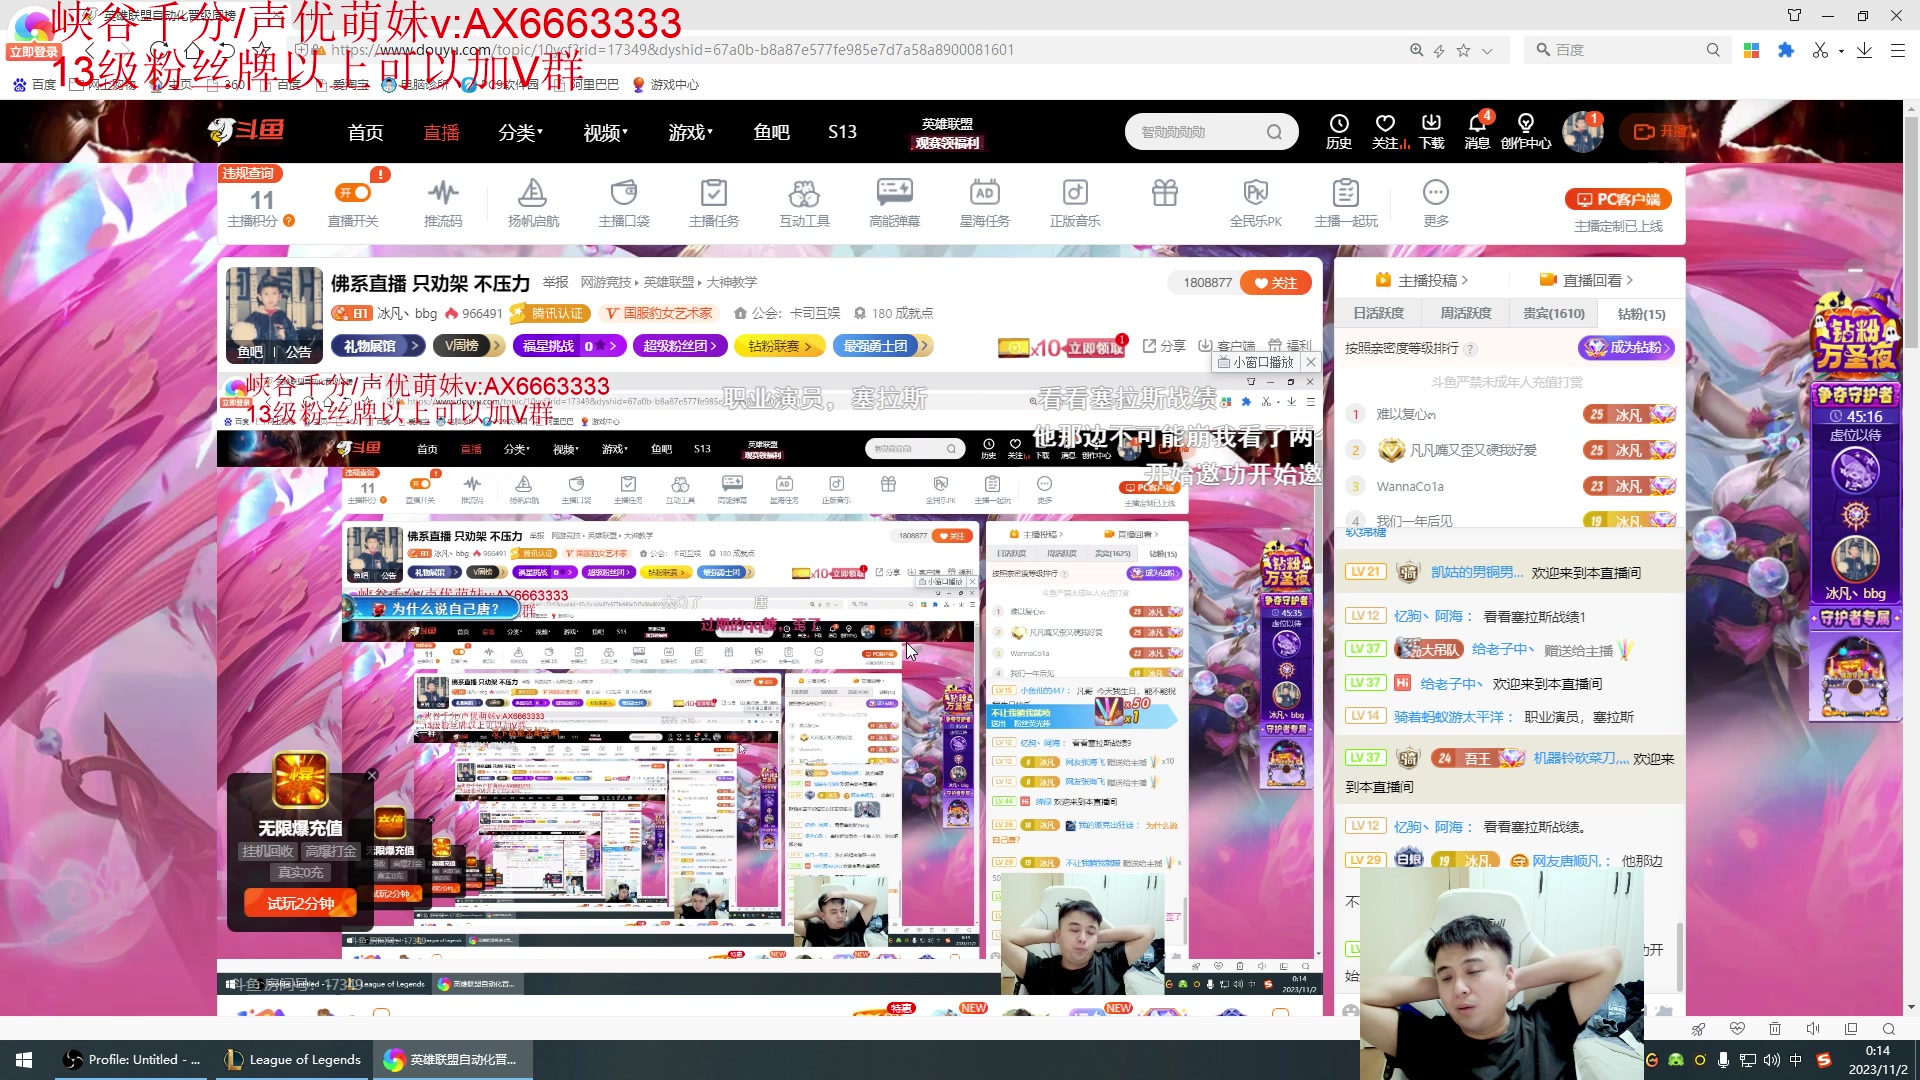
Task: Click the Windows Start button
Action: tap(24, 1060)
